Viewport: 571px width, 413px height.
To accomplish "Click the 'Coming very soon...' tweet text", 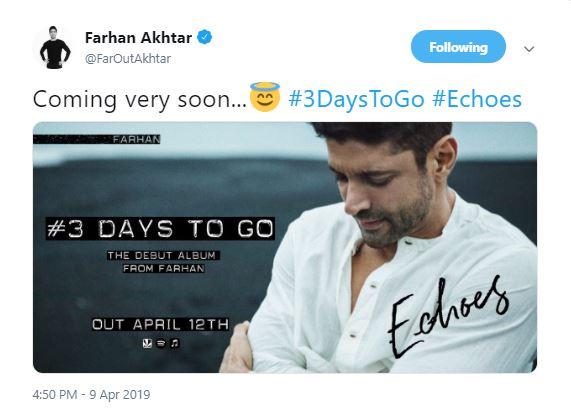I will [140, 99].
